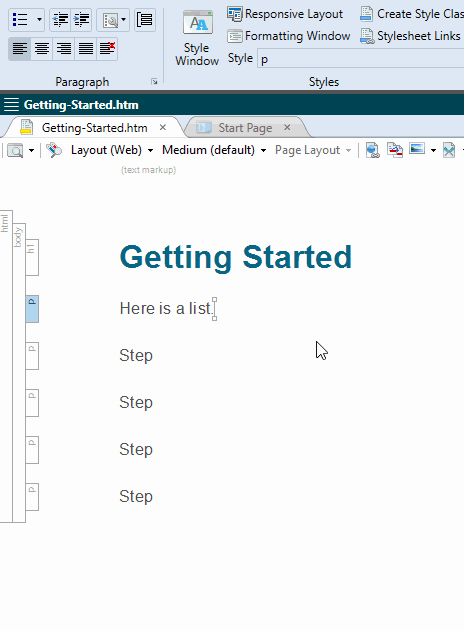This screenshot has height=631, width=464.
Task: Switch to the Start Page tab
Action: [245, 128]
